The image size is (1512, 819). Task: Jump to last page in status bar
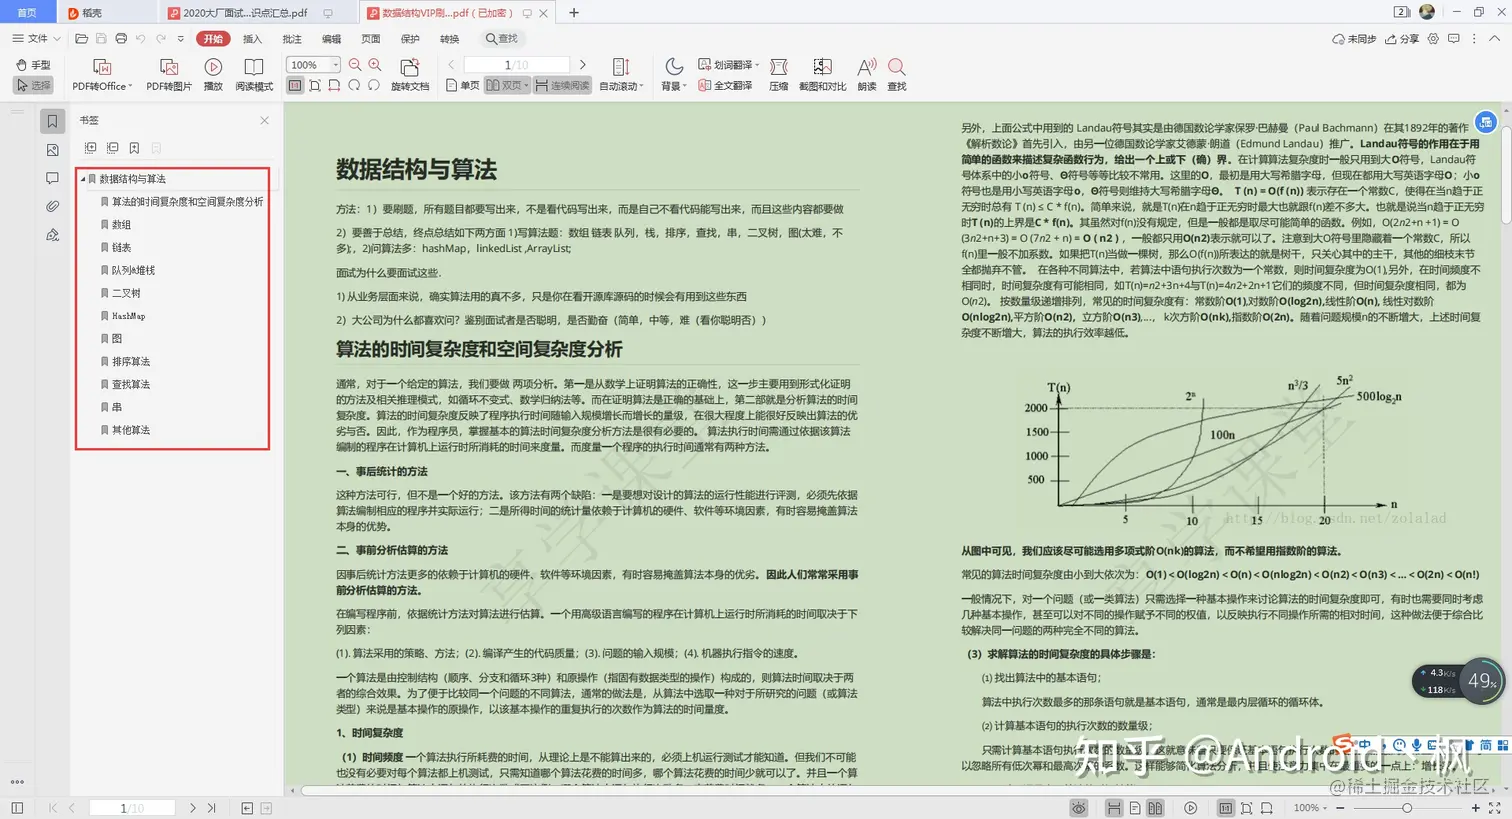[212, 808]
